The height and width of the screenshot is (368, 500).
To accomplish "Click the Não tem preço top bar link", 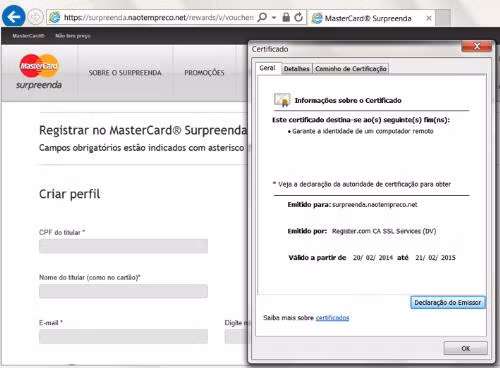I will point(73,36).
